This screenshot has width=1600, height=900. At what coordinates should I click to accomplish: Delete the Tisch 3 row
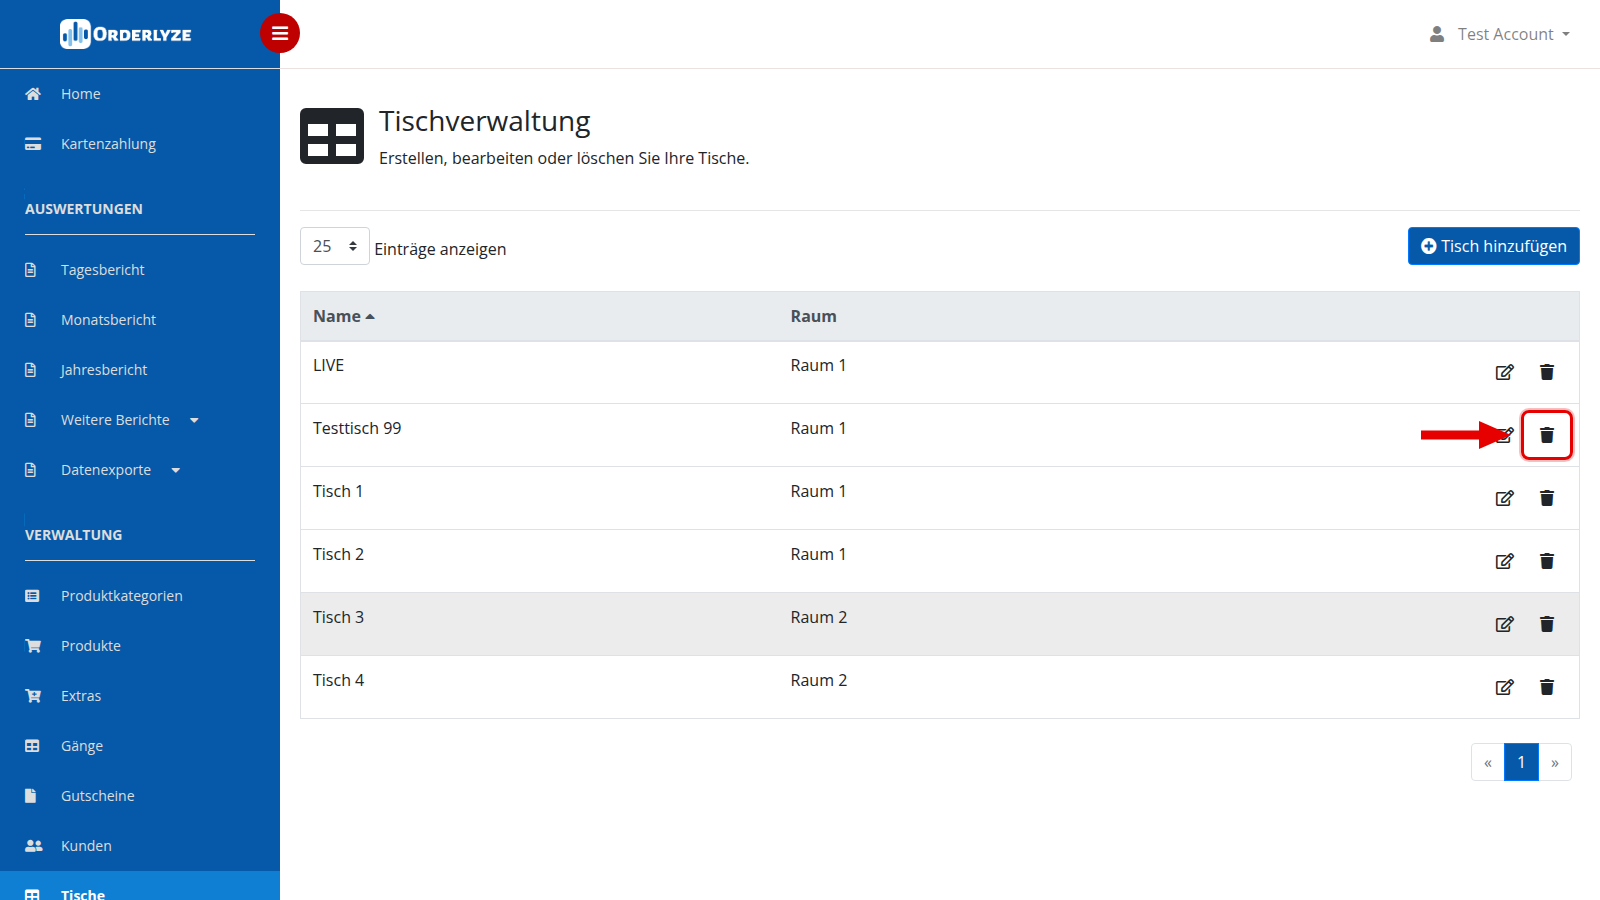(1546, 624)
